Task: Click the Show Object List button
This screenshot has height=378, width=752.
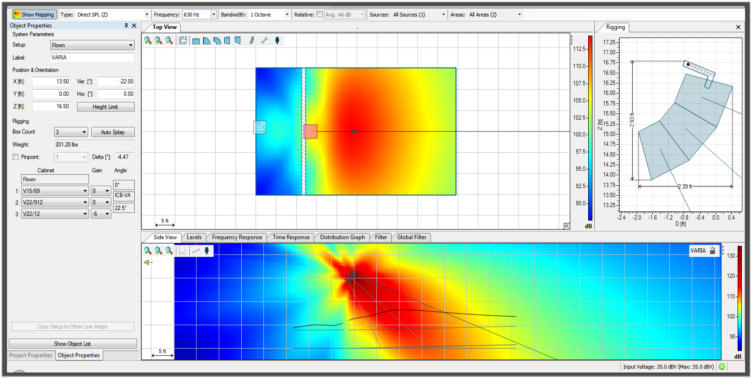Action: tap(72, 343)
